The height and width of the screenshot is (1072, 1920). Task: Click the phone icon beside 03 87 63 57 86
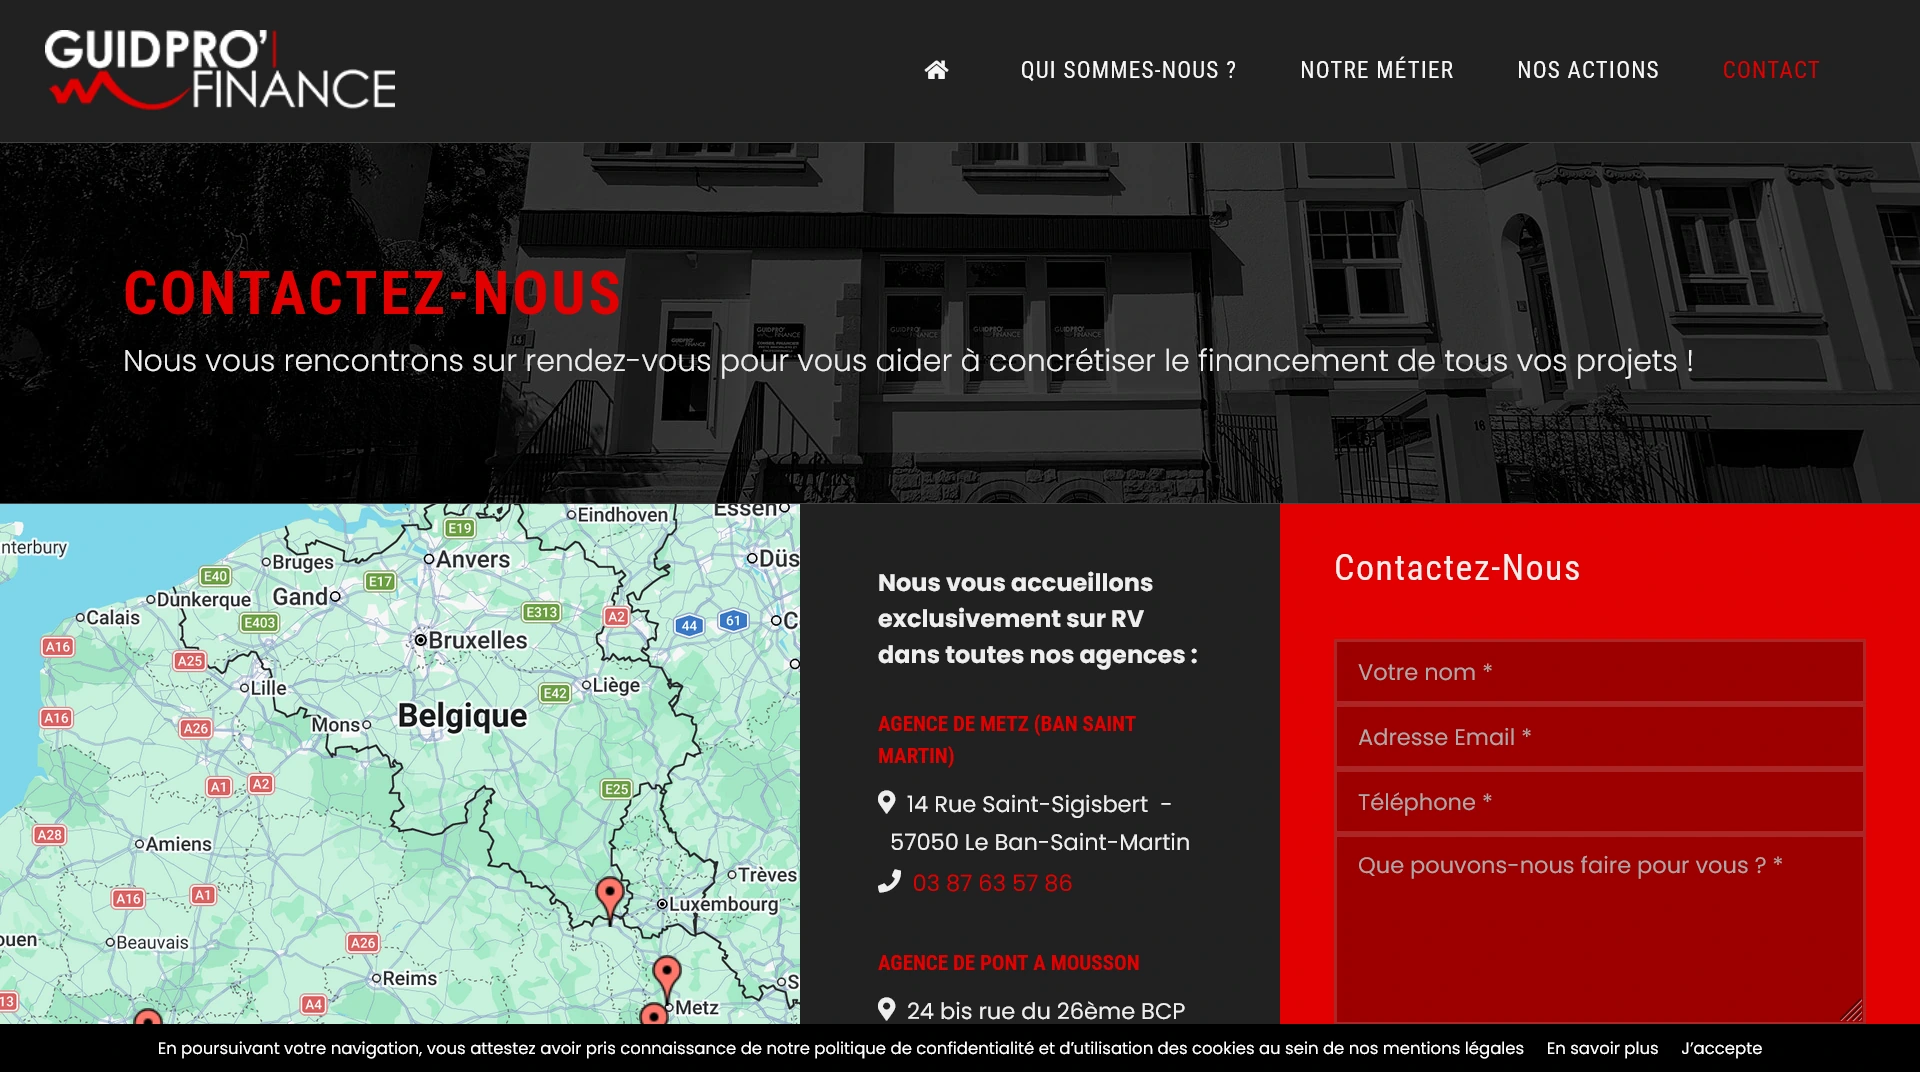coord(889,882)
